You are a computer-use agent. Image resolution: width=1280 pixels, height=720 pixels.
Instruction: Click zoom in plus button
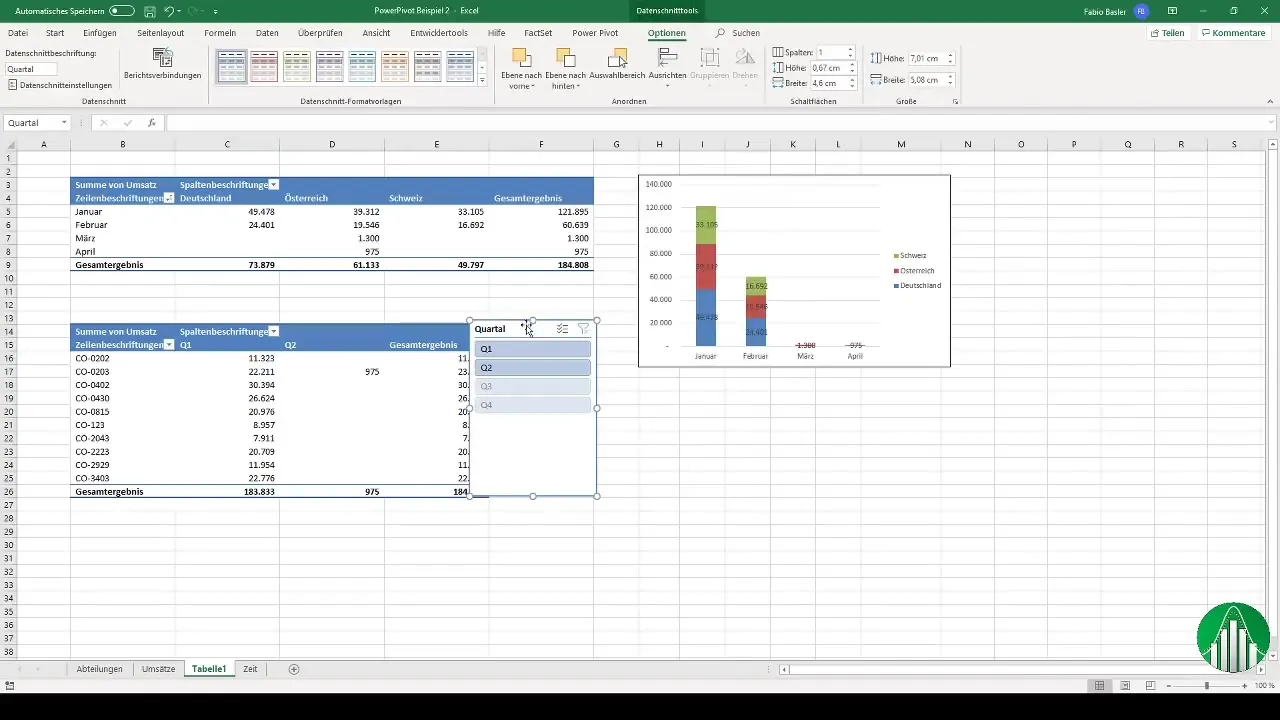pos(1245,685)
